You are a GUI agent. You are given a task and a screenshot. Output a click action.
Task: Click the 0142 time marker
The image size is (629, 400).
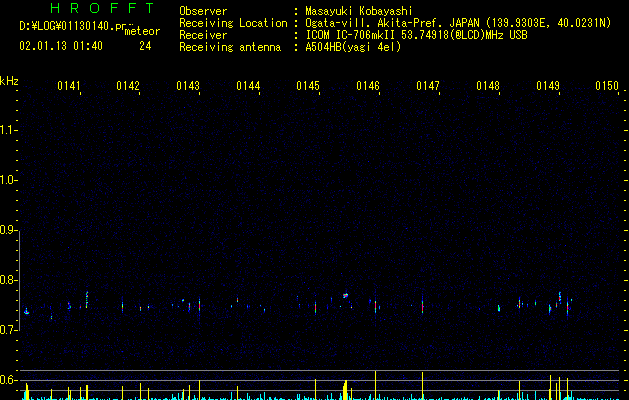pos(128,86)
